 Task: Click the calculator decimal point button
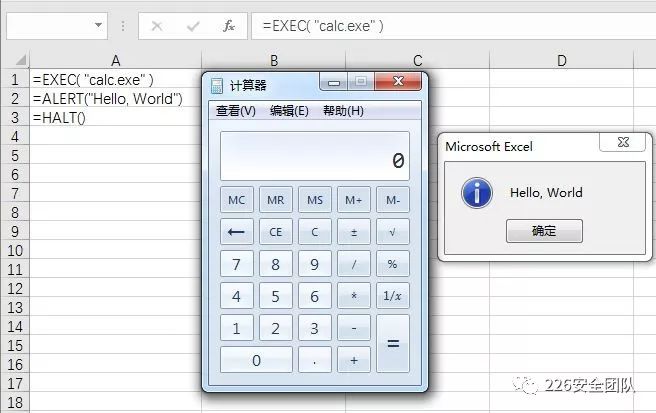315,360
